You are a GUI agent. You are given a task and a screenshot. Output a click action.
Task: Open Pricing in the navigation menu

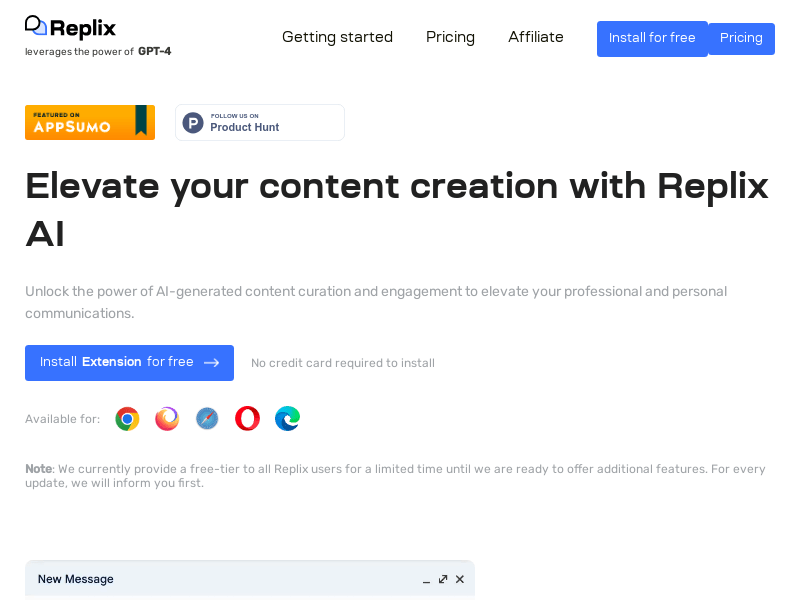point(450,37)
